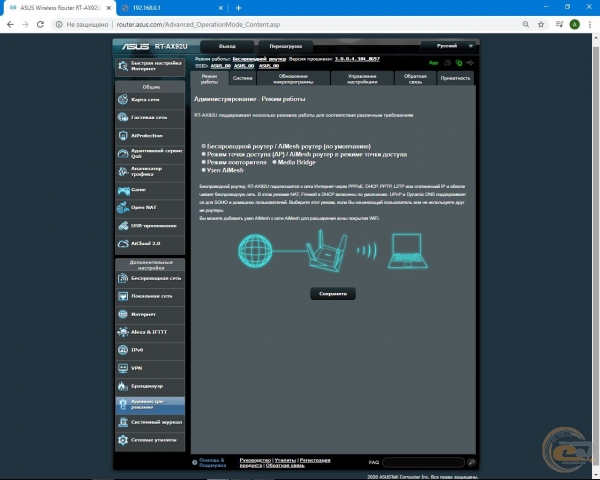Select Access Point (AP) mode radio

pyautogui.click(x=204, y=154)
